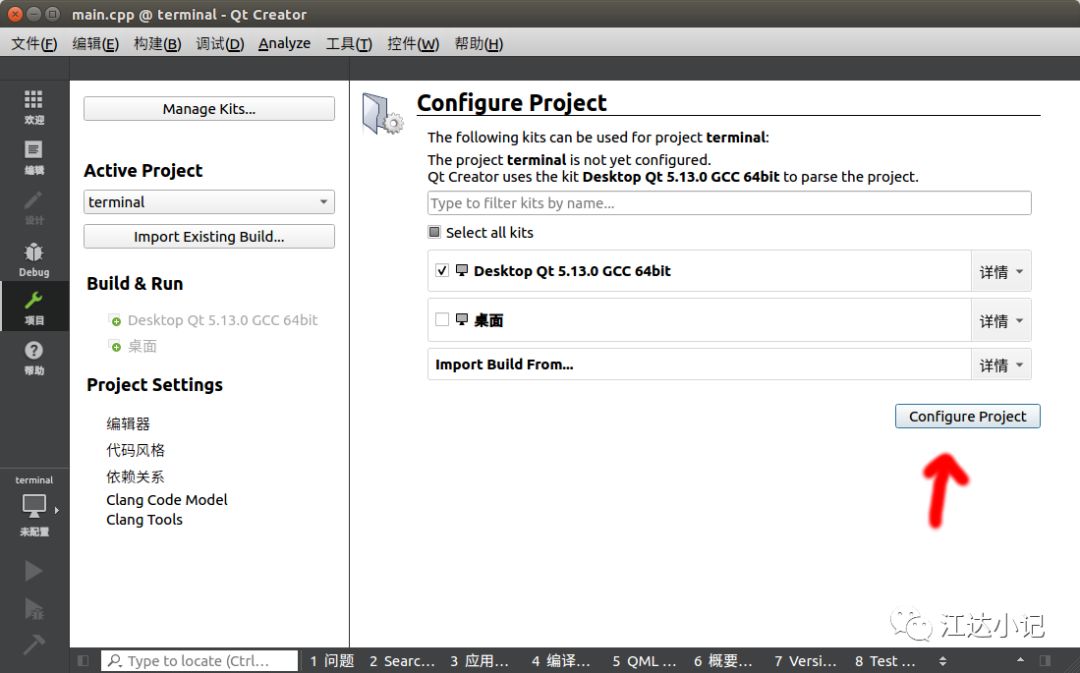Open the 工具(T) menu
Viewport: 1080px width, 673px height.
click(x=349, y=43)
